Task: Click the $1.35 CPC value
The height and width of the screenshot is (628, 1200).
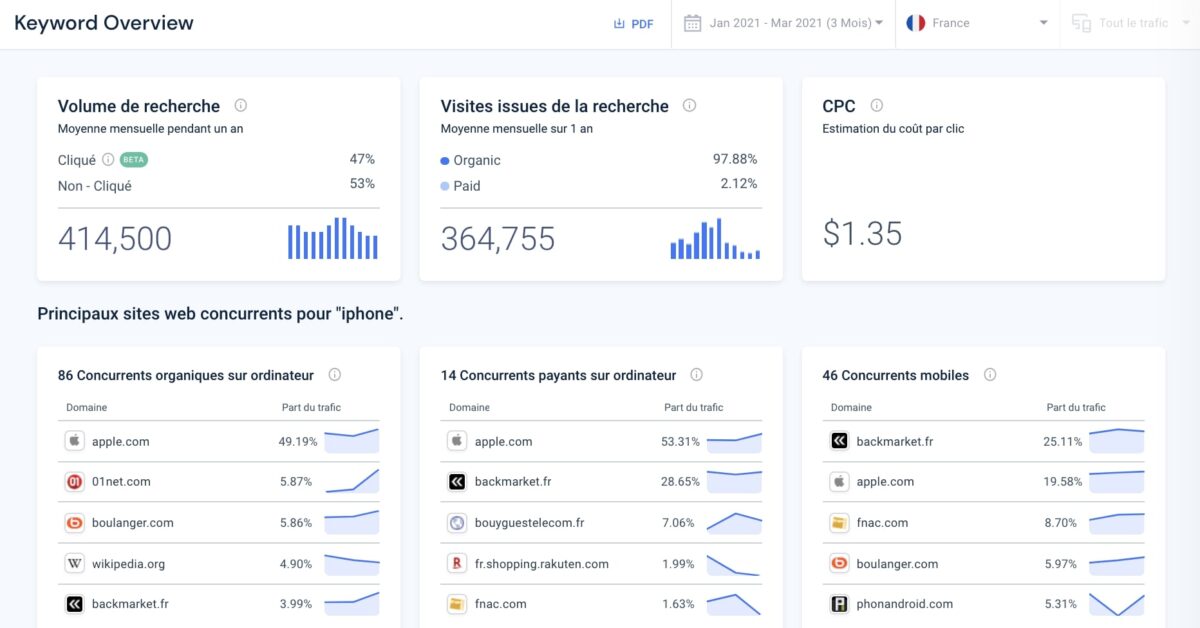Action: [862, 233]
